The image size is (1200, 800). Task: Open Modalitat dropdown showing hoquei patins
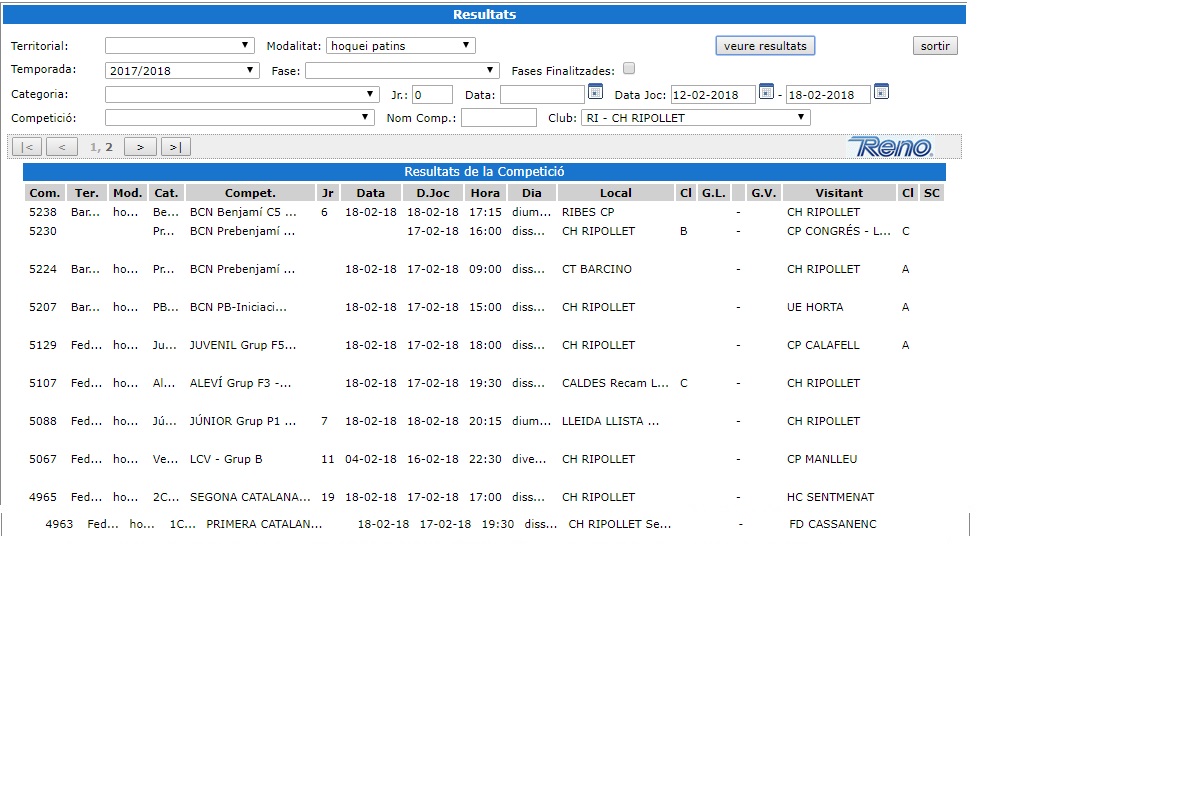tap(400, 46)
